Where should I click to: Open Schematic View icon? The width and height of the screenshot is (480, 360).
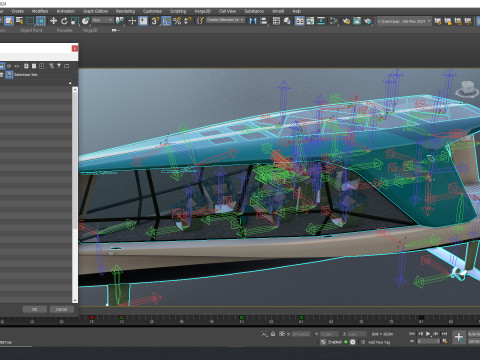[321, 21]
